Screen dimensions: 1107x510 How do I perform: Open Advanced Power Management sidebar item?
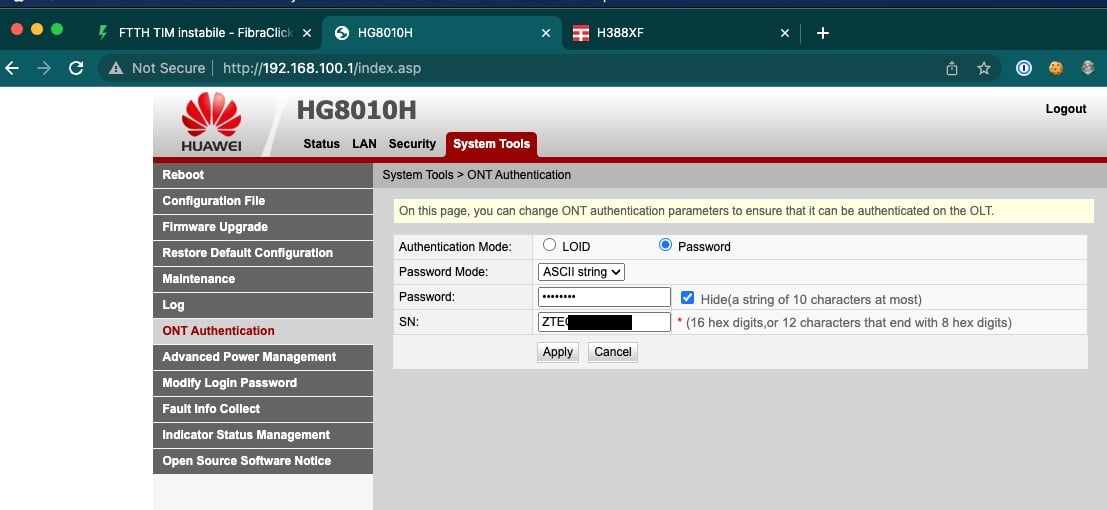tap(263, 357)
